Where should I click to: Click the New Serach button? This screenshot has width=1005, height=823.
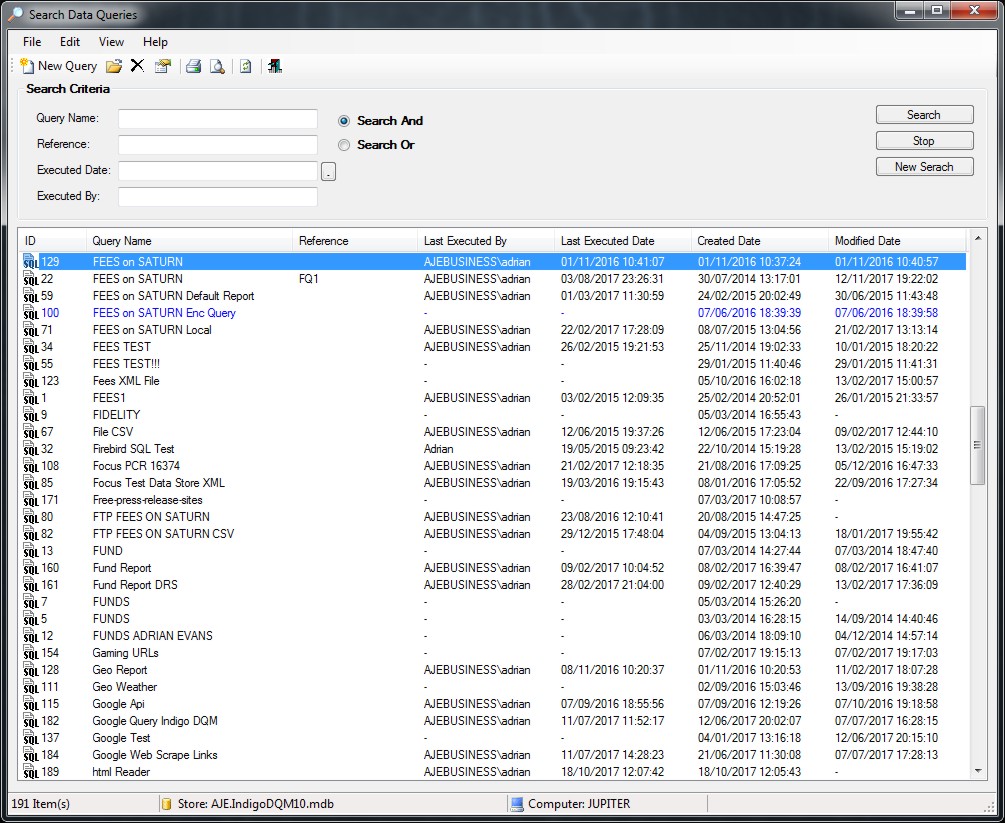click(924, 167)
